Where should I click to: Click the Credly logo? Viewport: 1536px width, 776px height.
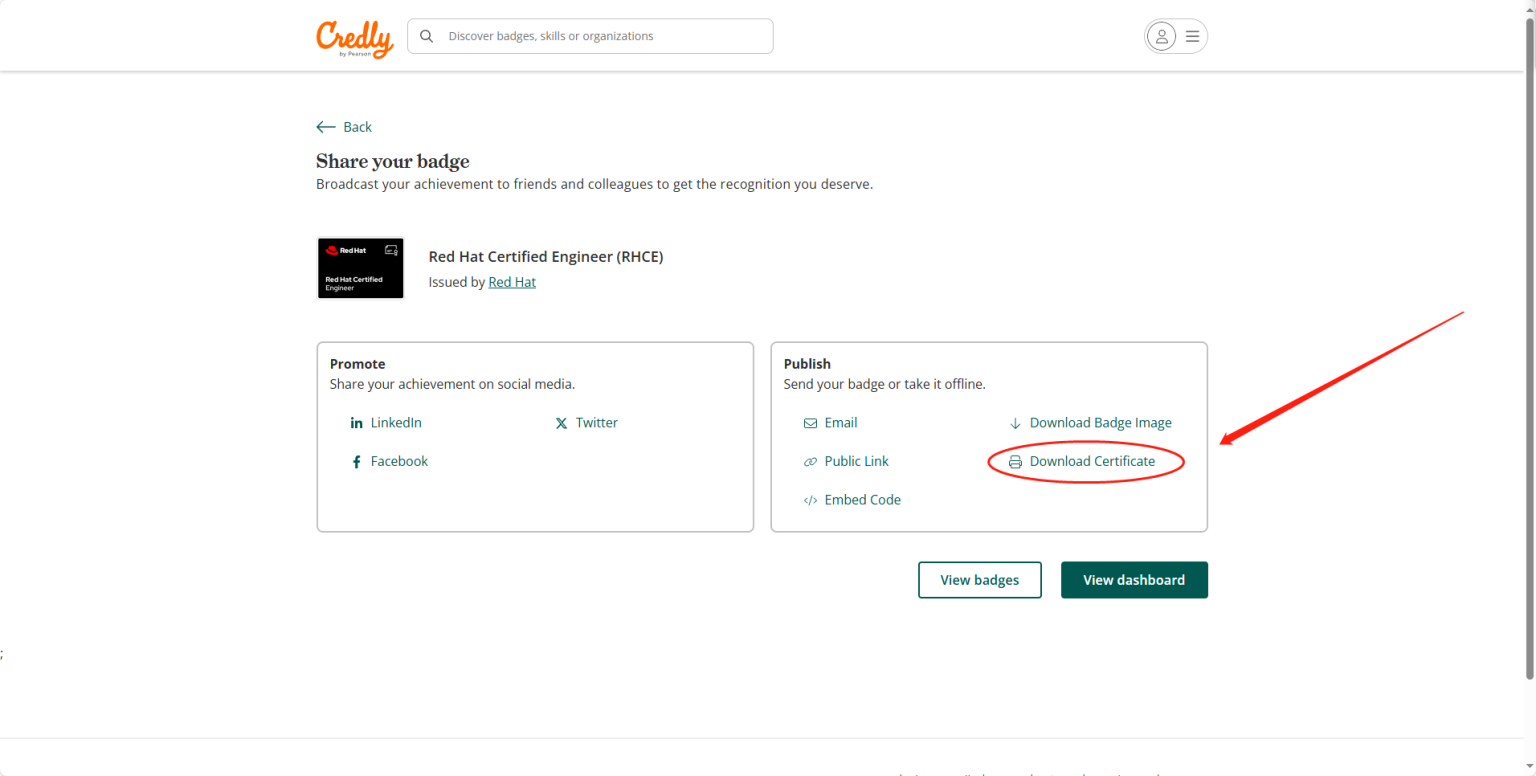(354, 38)
